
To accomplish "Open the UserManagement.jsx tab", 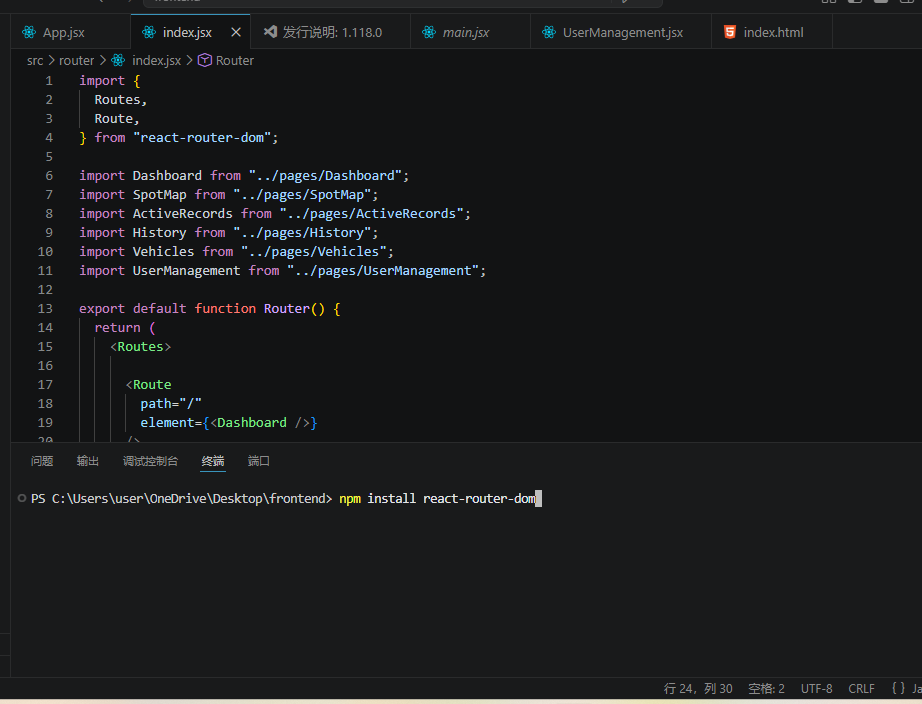I will pyautogui.click(x=622, y=33).
